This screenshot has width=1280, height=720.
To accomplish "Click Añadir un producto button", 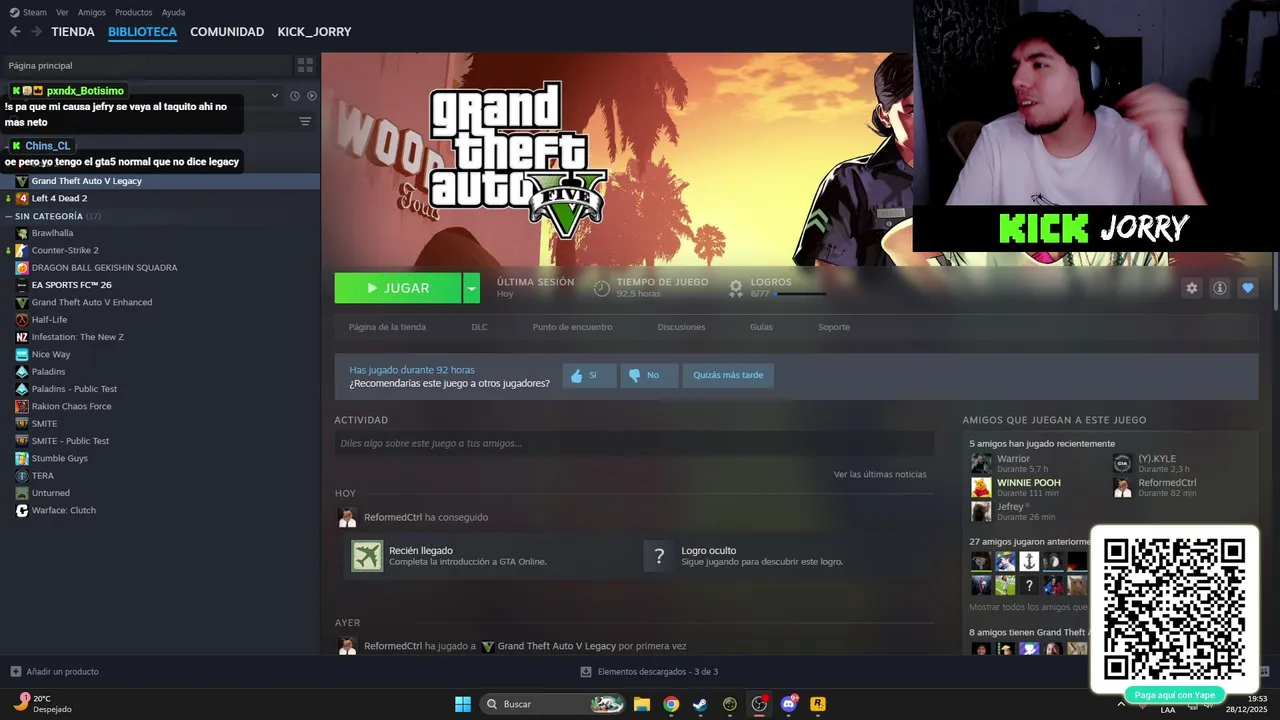I will [54, 671].
